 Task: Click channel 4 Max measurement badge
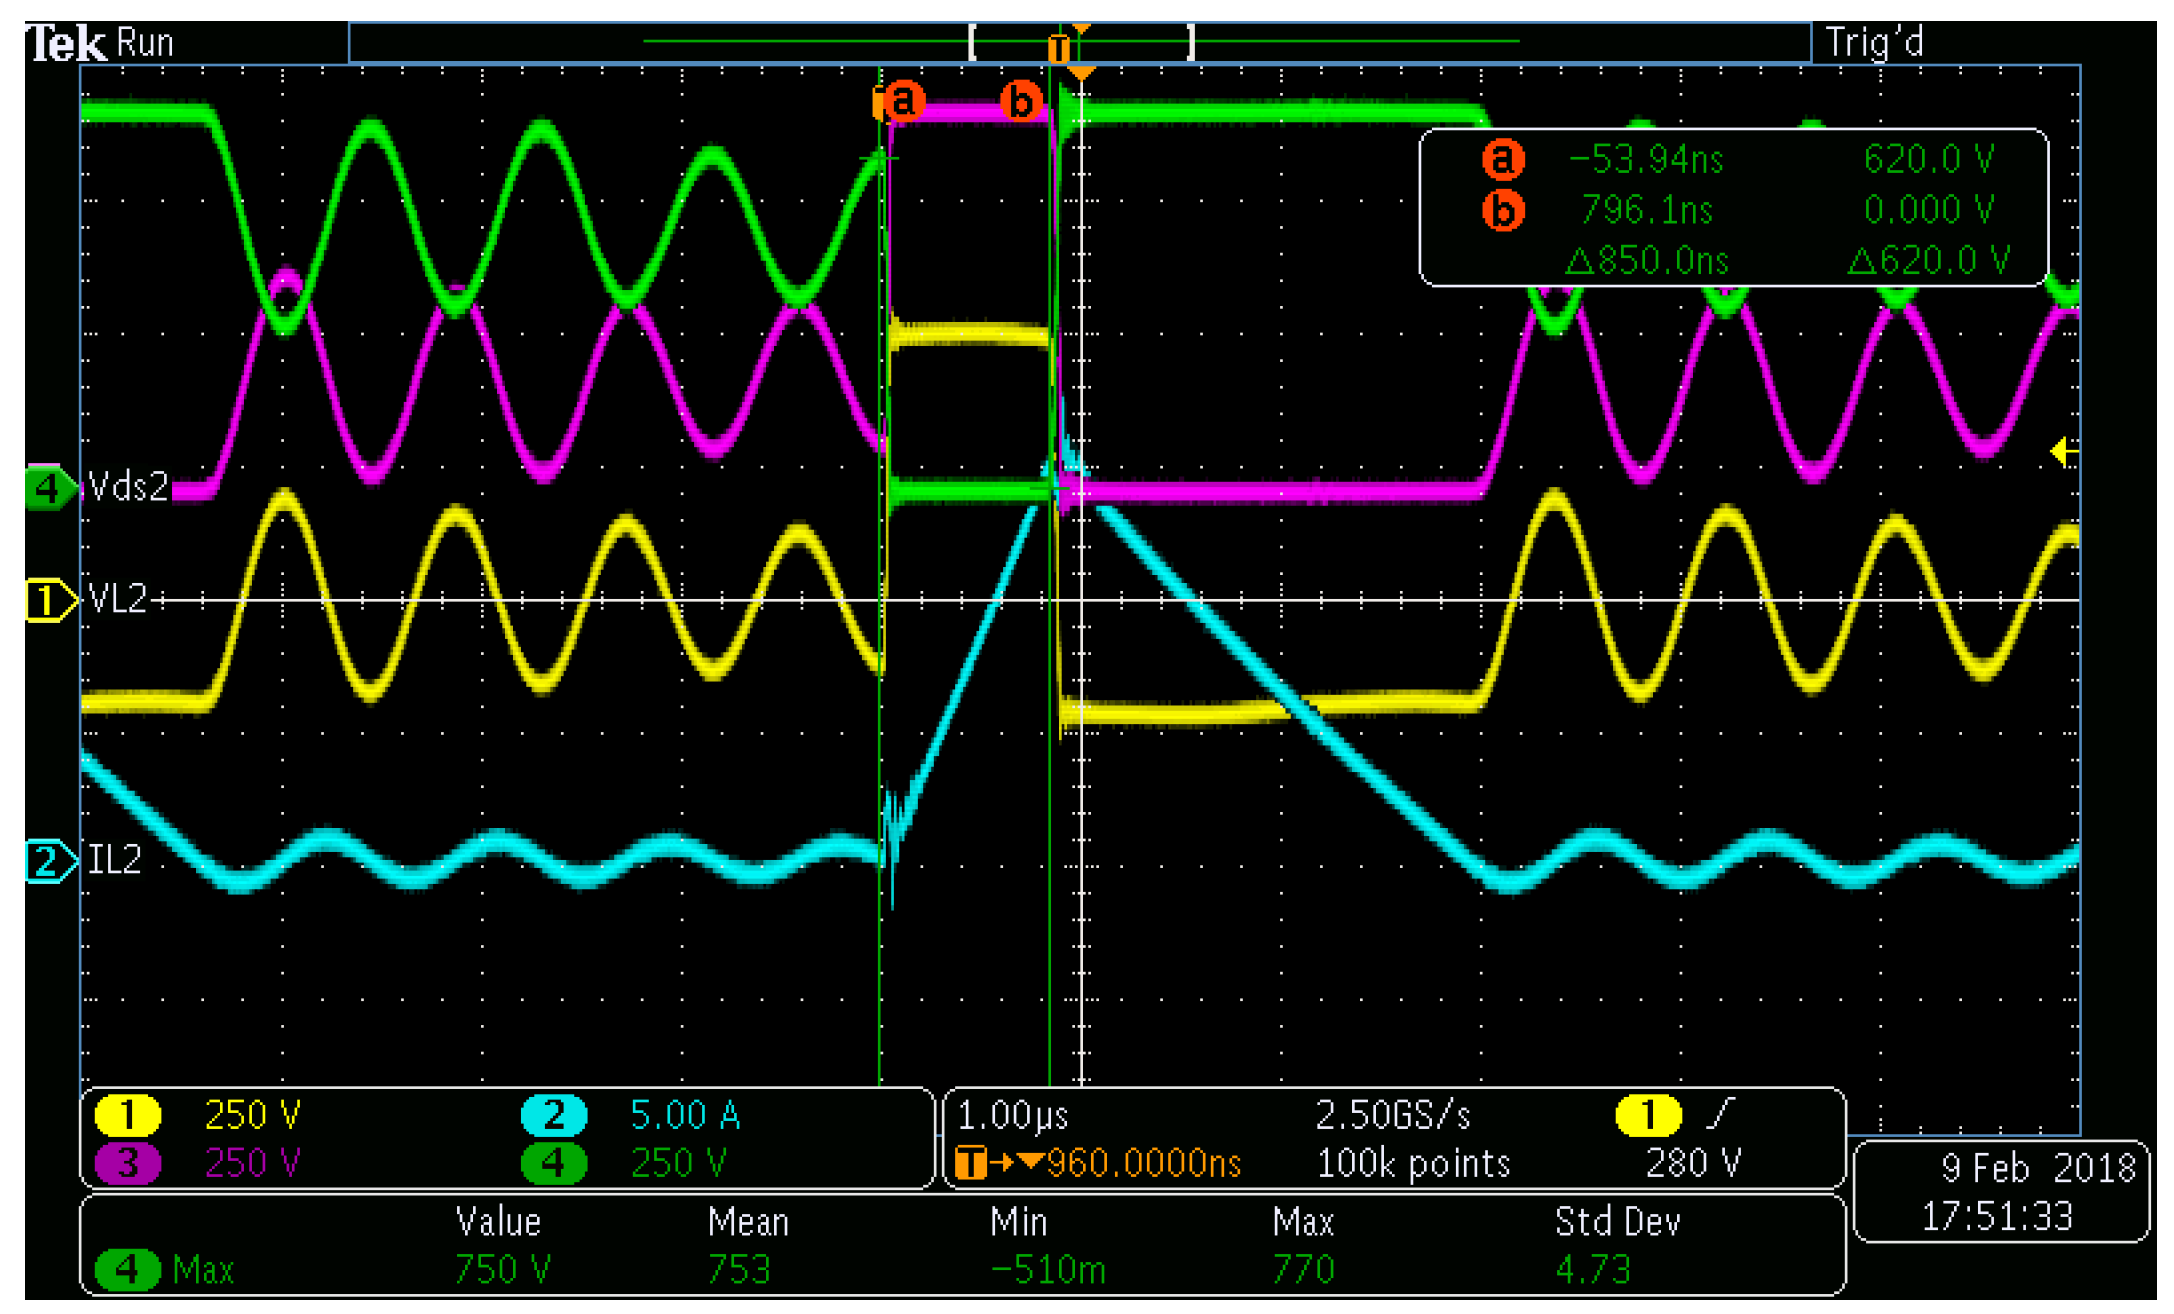(127, 1270)
